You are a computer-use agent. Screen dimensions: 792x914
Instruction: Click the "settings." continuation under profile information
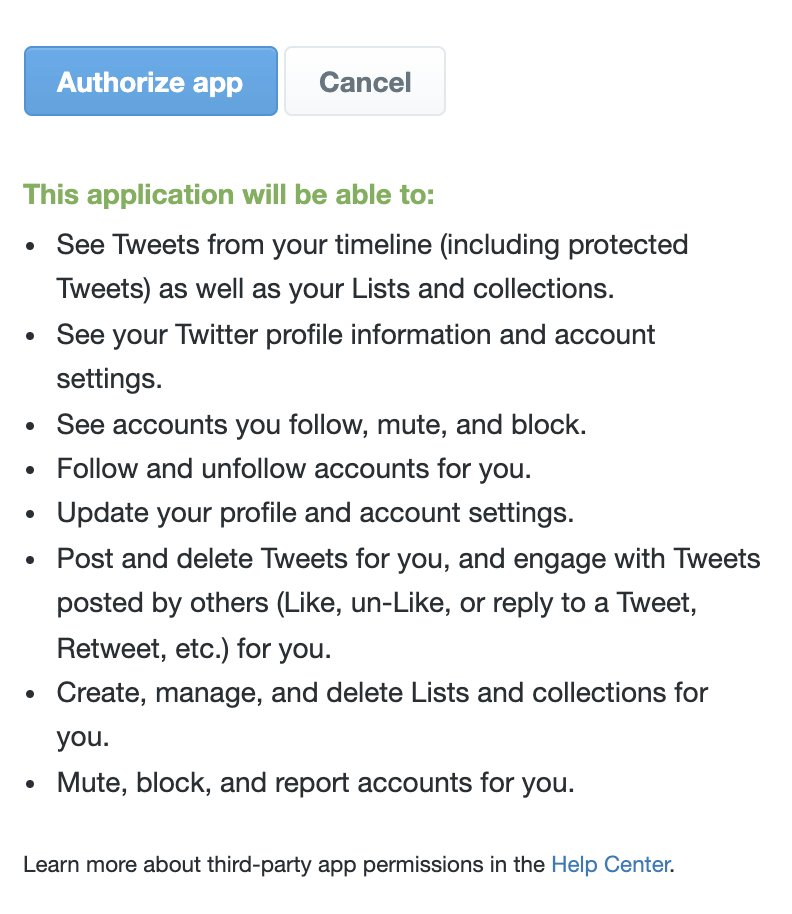click(109, 379)
